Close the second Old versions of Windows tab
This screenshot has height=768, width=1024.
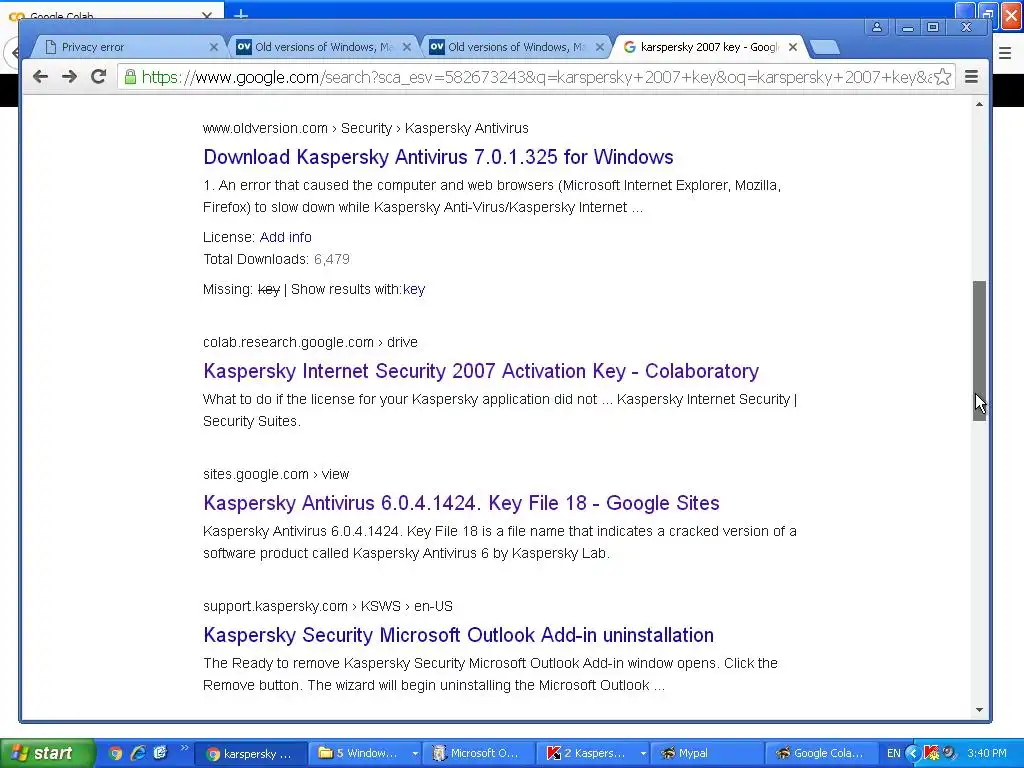pyautogui.click(x=600, y=47)
